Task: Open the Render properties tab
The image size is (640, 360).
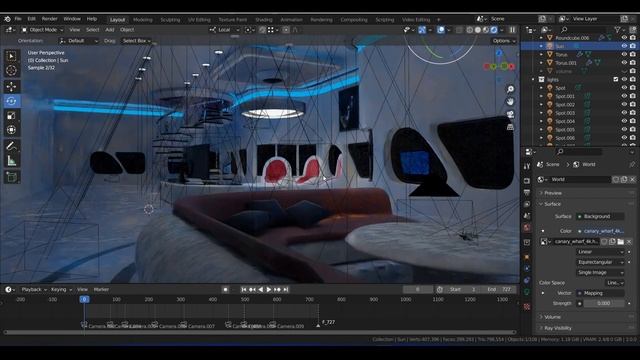Action: pos(527,180)
